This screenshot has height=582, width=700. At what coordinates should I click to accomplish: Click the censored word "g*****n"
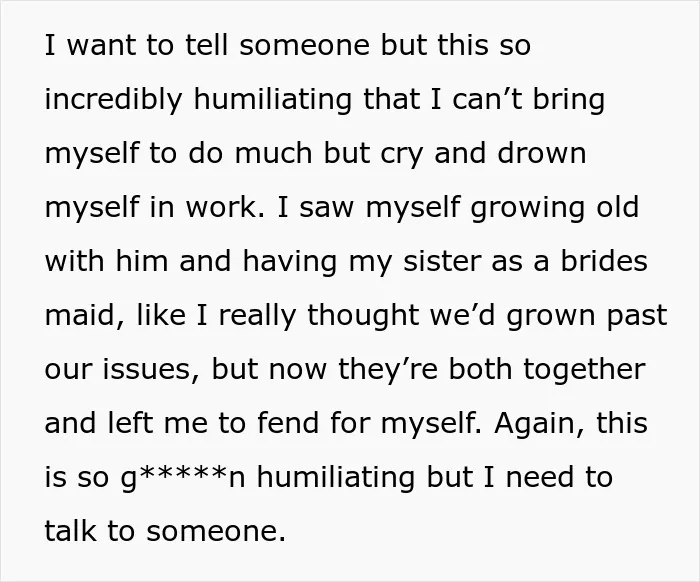click(x=183, y=477)
